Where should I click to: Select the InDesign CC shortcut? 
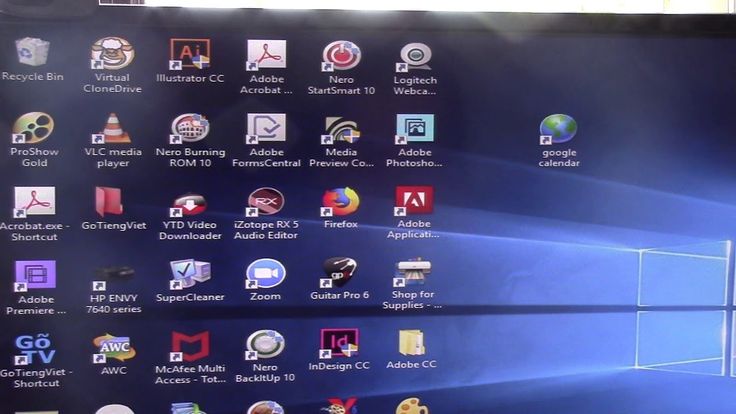[339, 344]
